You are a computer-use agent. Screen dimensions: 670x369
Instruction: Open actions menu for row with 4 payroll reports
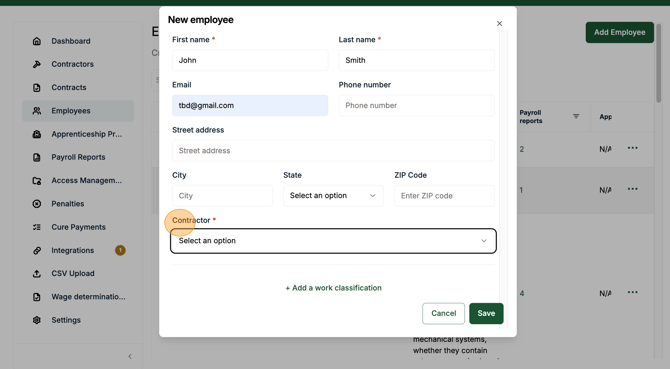pyautogui.click(x=632, y=293)
